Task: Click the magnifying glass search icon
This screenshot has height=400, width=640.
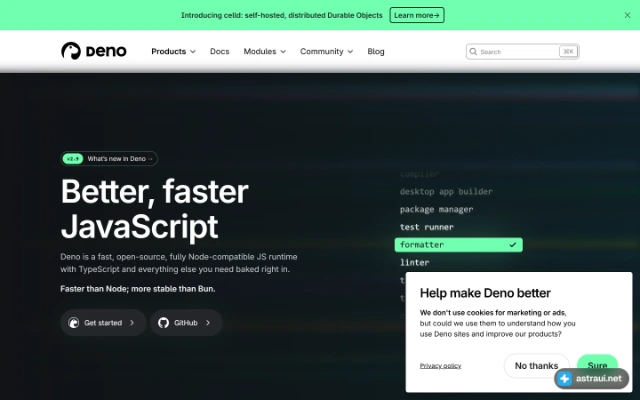Action: click(473, 51)
